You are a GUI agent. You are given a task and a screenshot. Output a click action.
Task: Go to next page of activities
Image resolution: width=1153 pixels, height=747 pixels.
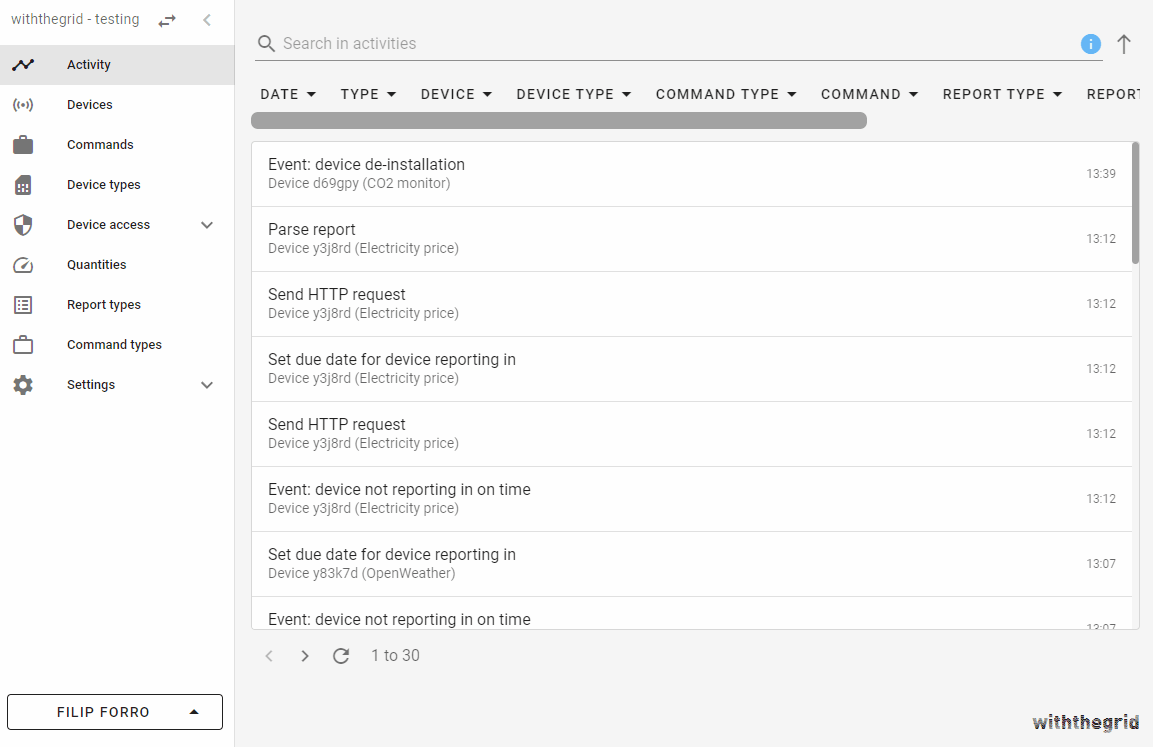click(305, 656)
